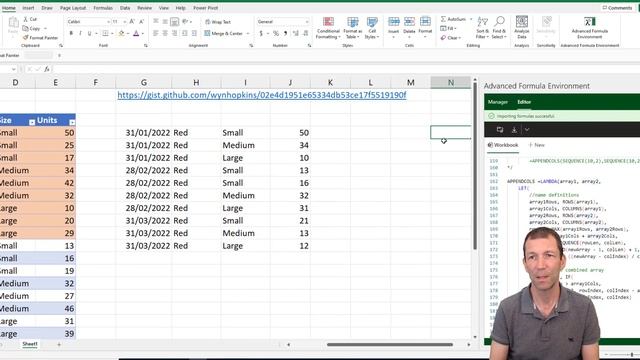Open Sort & Filter menu
640x360 pixels.
pos(482,28)
